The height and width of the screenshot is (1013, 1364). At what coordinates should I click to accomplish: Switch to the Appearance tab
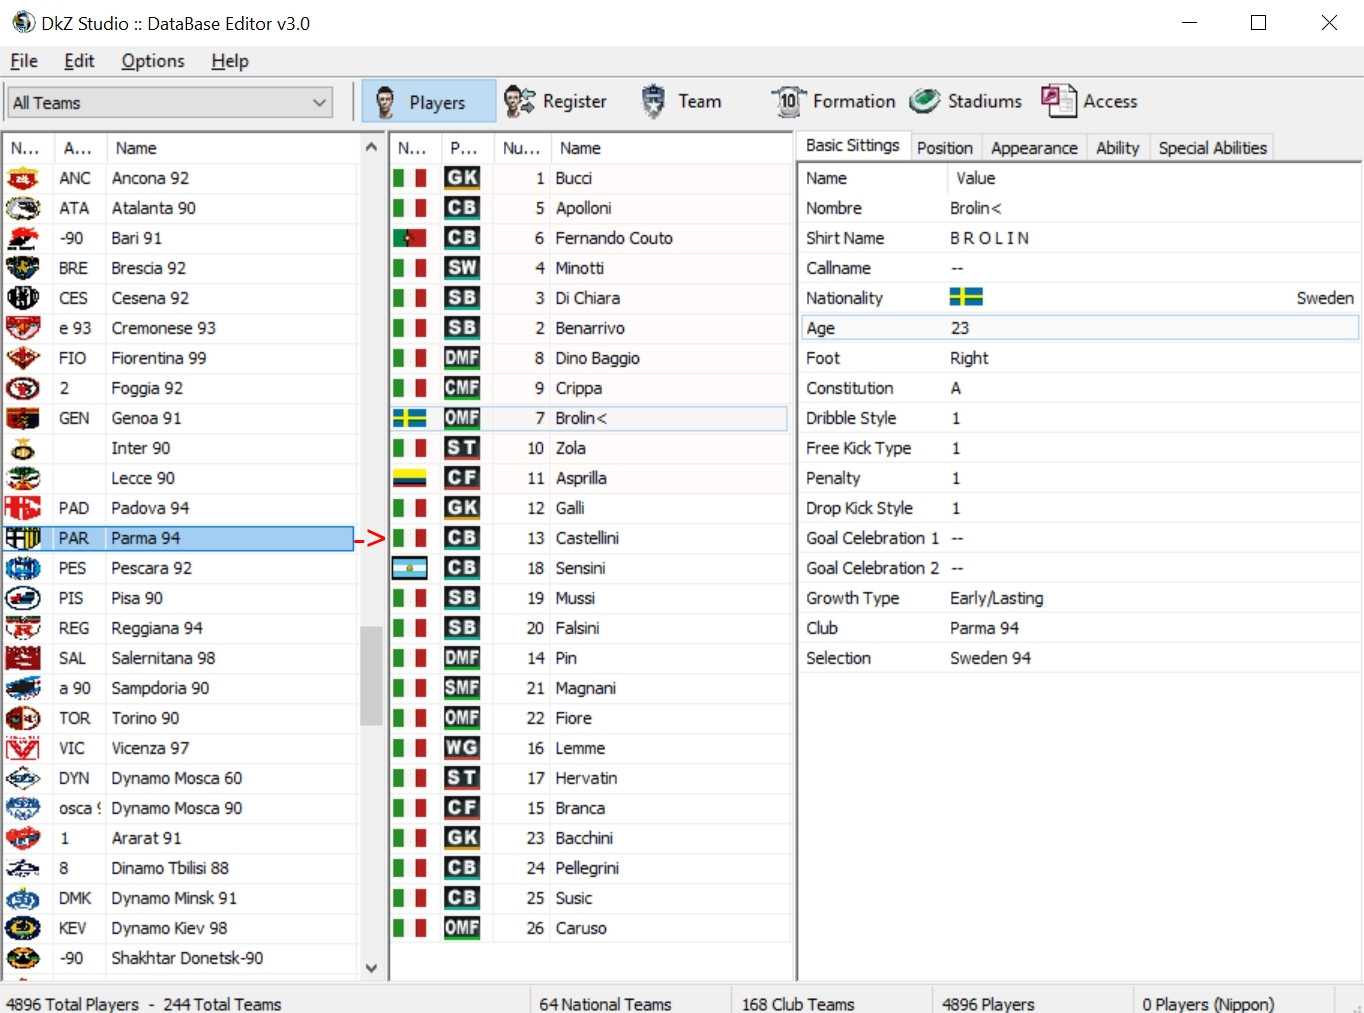coord(1034,148)
